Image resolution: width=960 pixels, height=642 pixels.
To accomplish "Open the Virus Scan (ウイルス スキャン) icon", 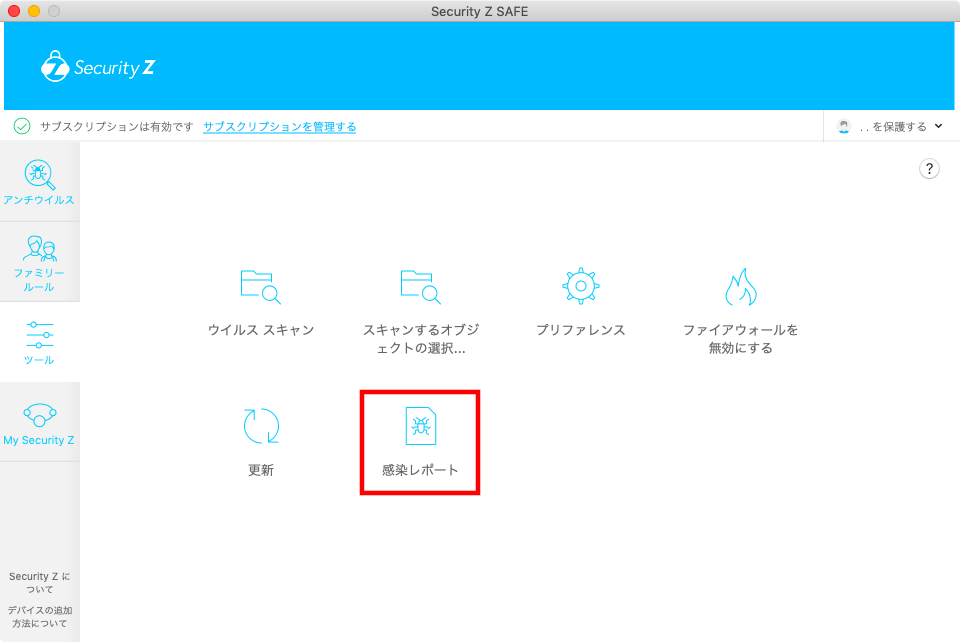I will point(260,287).
